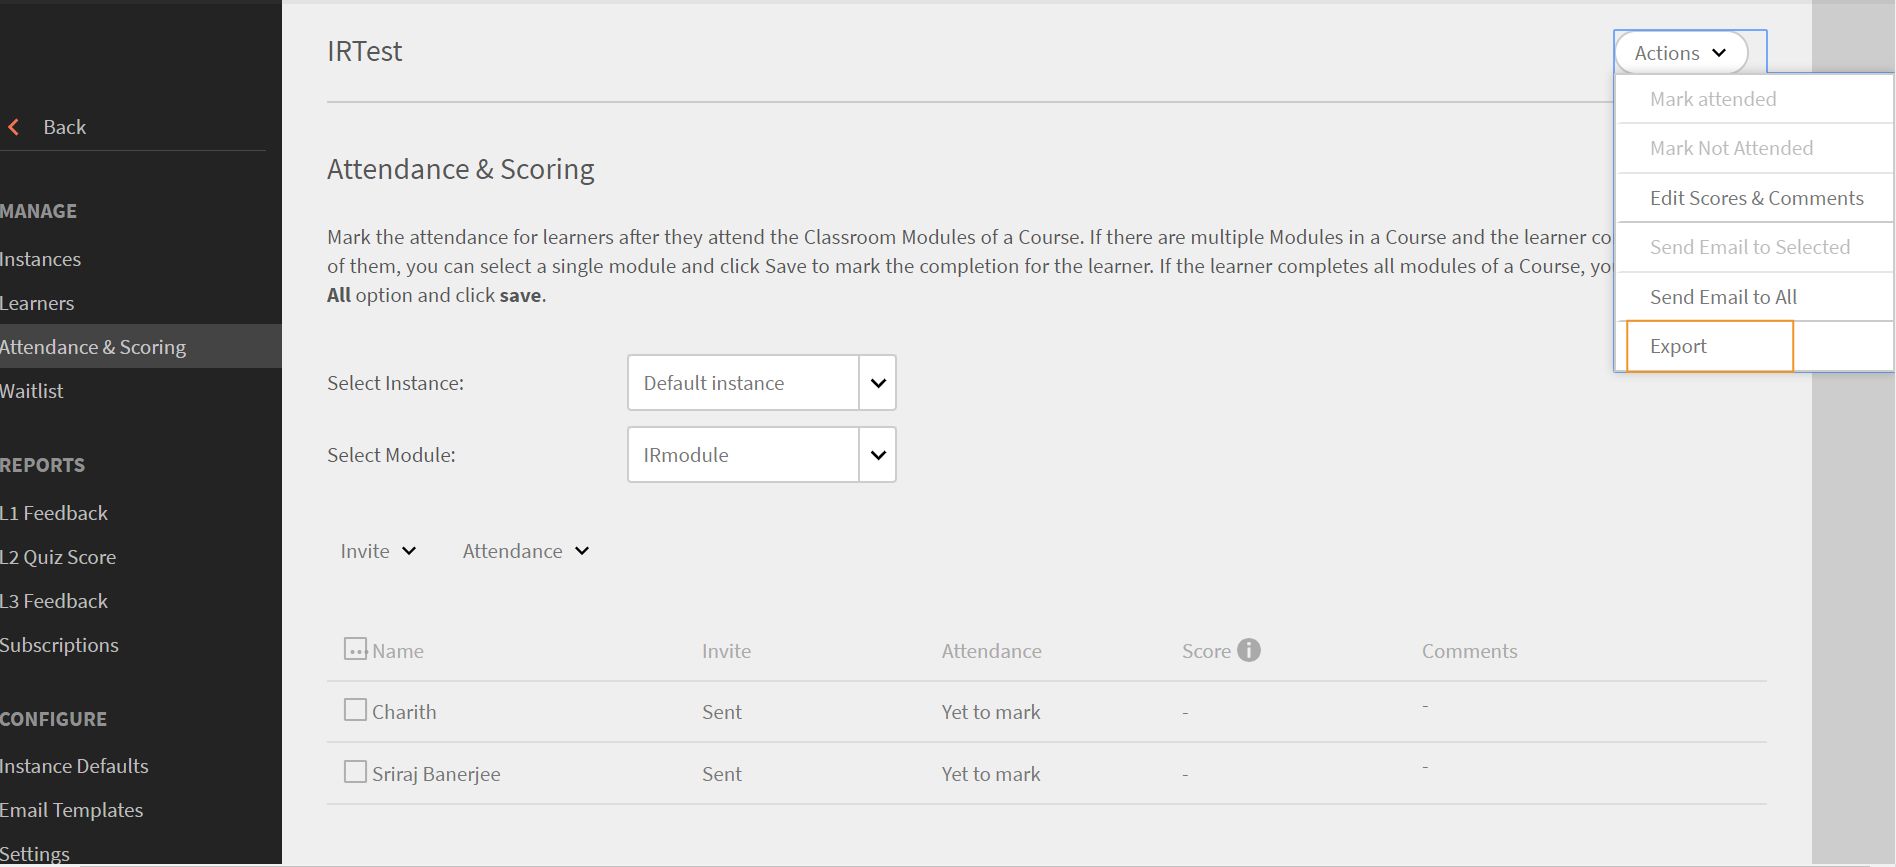
Task: Click the Back arrow icon
Action: (14, 127)
